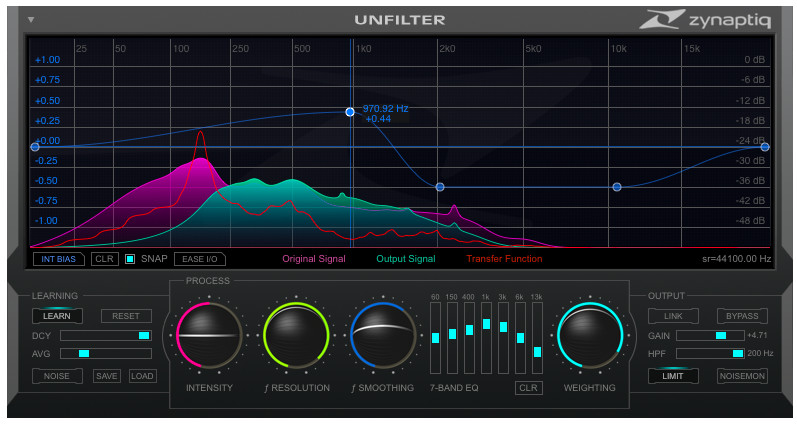Adjust the AVG slider
Screen dimensions: 797x425
tap(106, 353)
